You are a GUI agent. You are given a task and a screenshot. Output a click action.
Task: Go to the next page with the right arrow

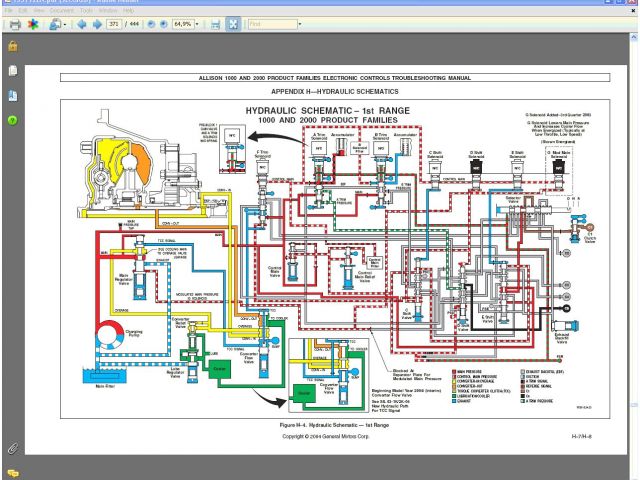95,23
